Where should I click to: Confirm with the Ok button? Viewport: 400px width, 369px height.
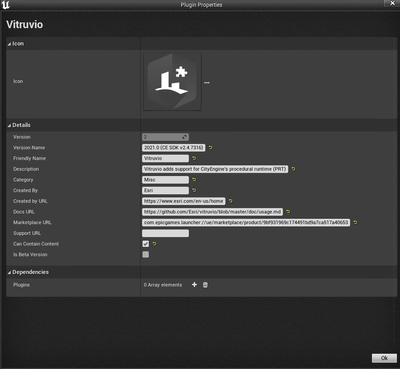(x=384, y=358)
